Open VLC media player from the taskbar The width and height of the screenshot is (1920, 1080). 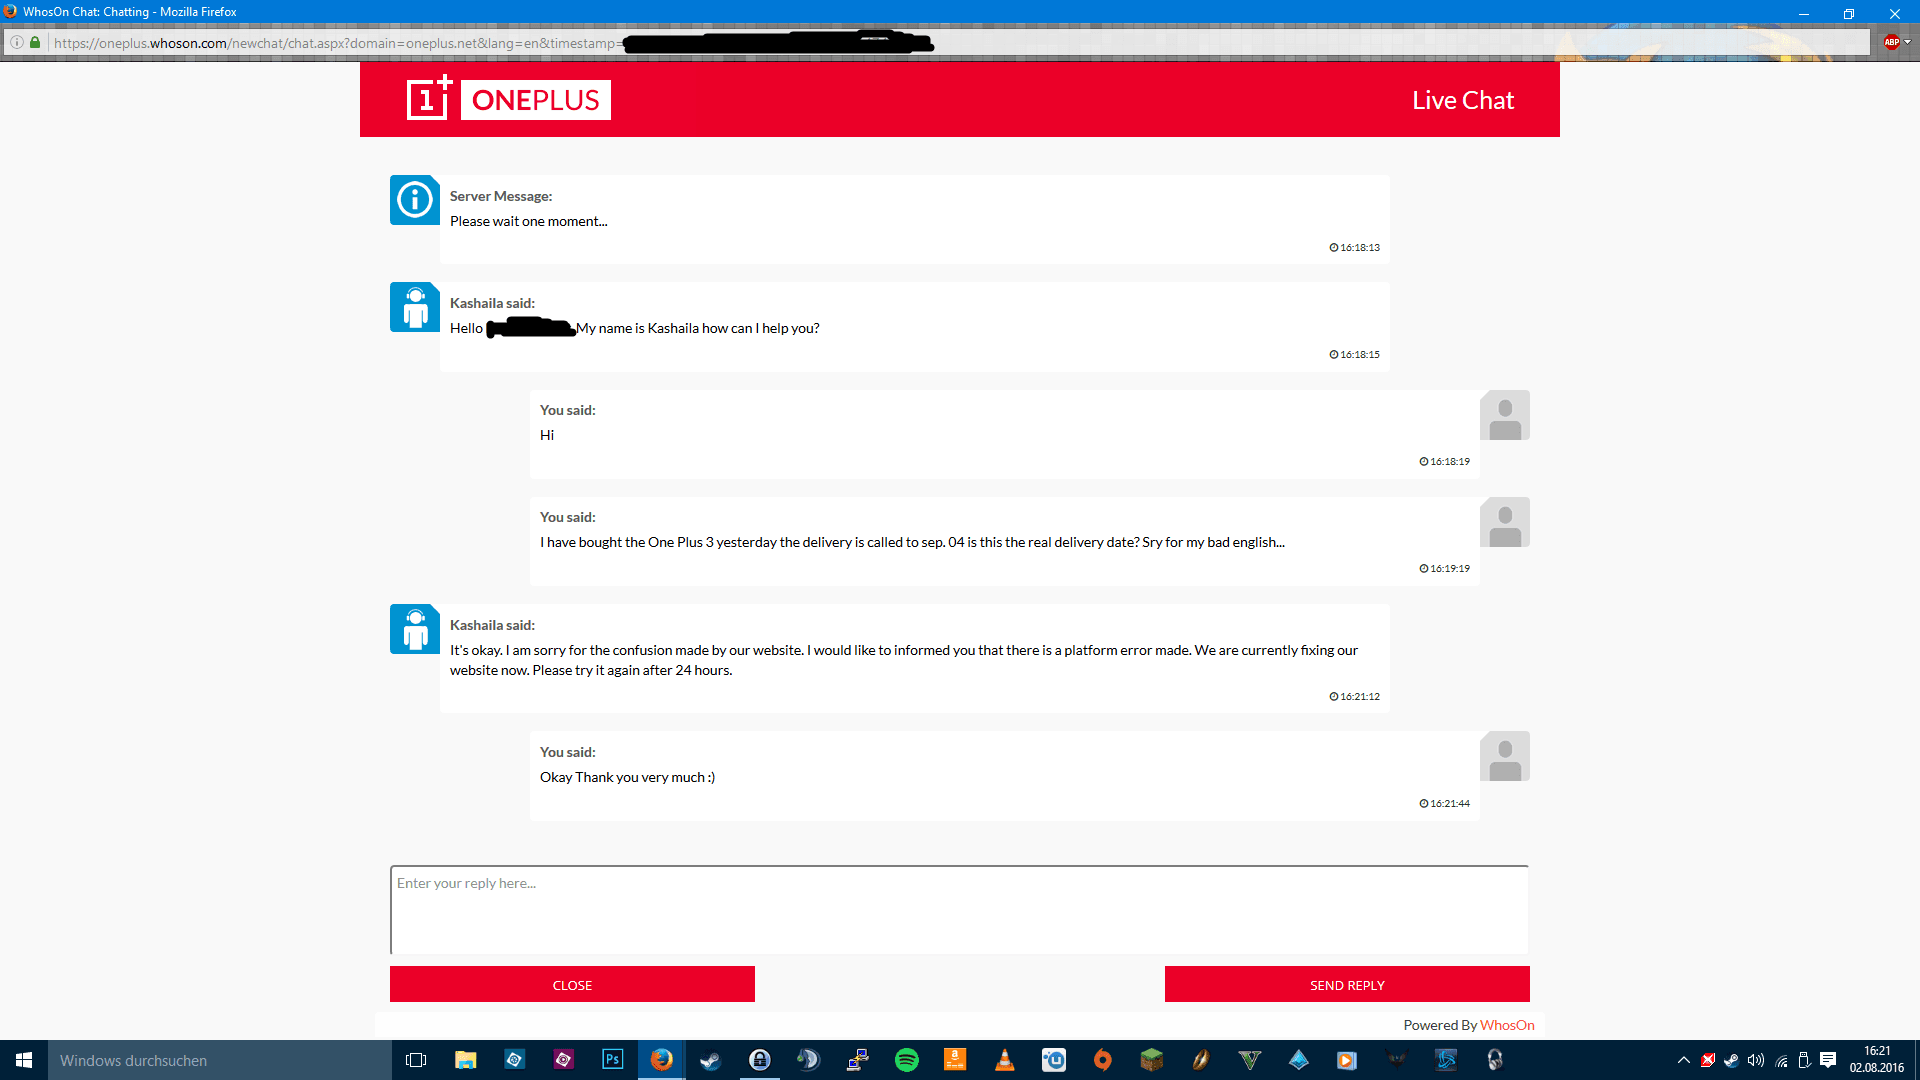1004,1060
